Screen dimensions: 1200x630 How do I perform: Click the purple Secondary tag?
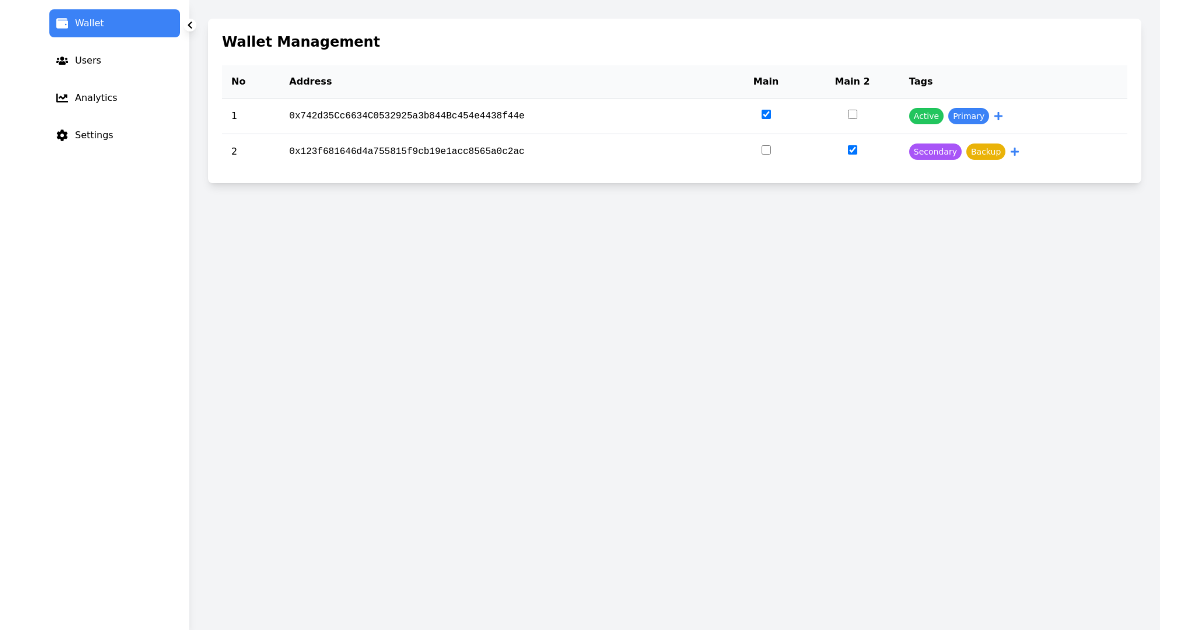935,151
